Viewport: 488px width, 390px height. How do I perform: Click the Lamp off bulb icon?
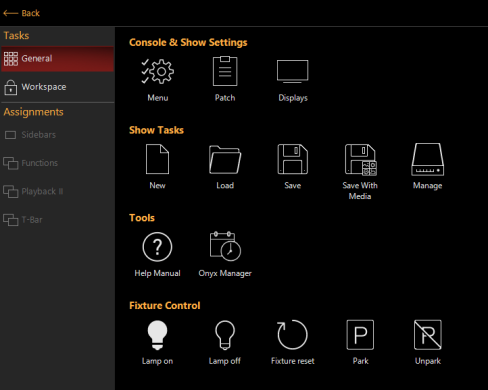point(225,335)
